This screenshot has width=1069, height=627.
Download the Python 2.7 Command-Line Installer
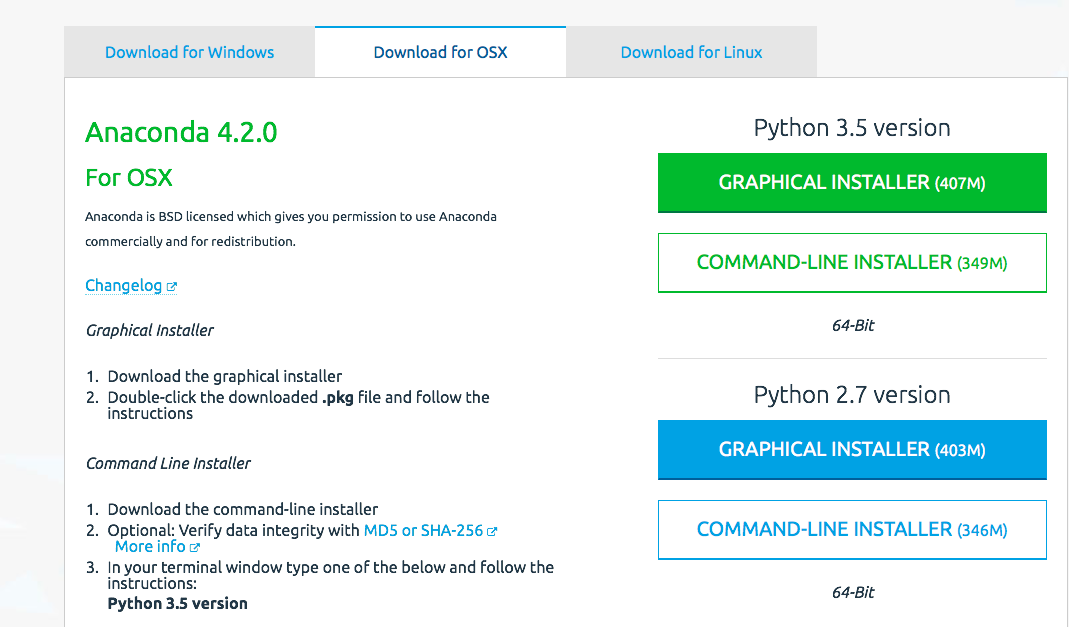point(851,529)
